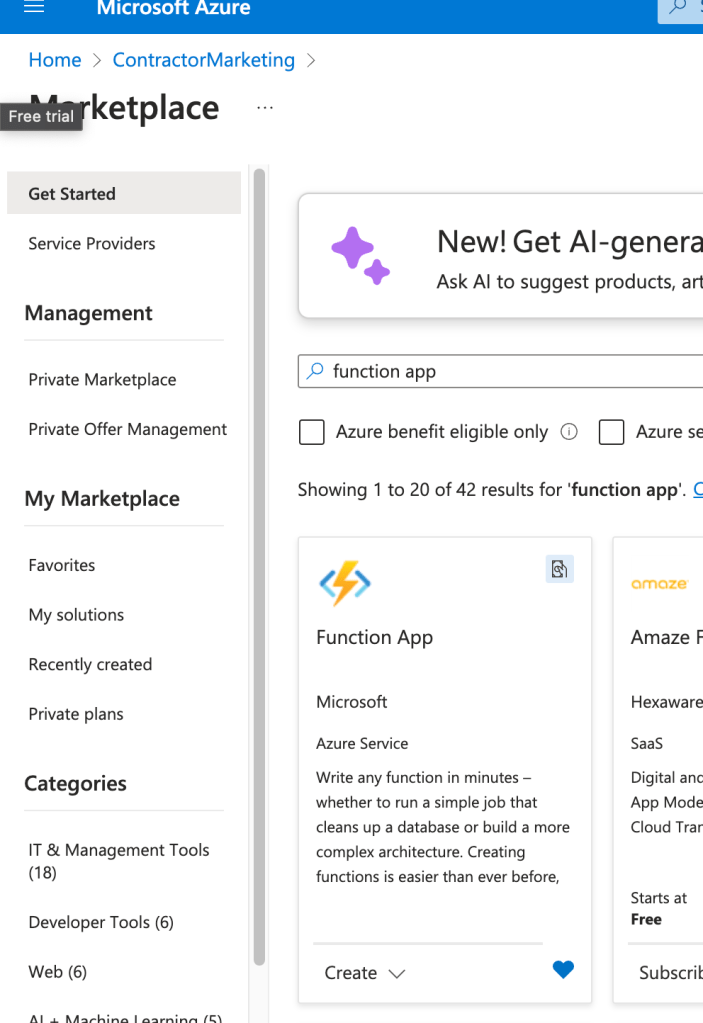This screenshot has height=1023, width=703.
Task: Click the amaze logo on Amaze card
Action: coord(659,584)
